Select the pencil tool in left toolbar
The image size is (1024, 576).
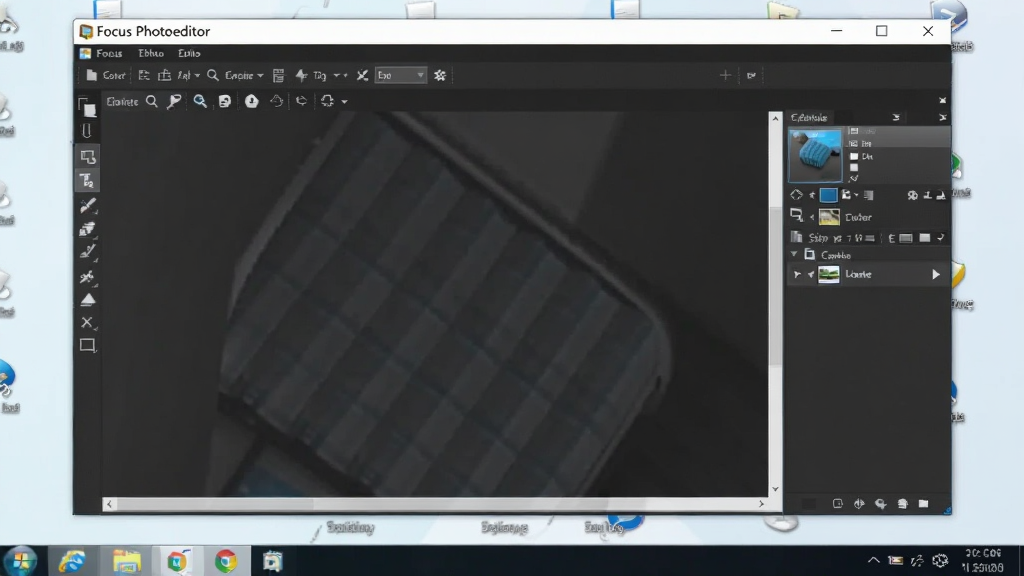[88, 252]
